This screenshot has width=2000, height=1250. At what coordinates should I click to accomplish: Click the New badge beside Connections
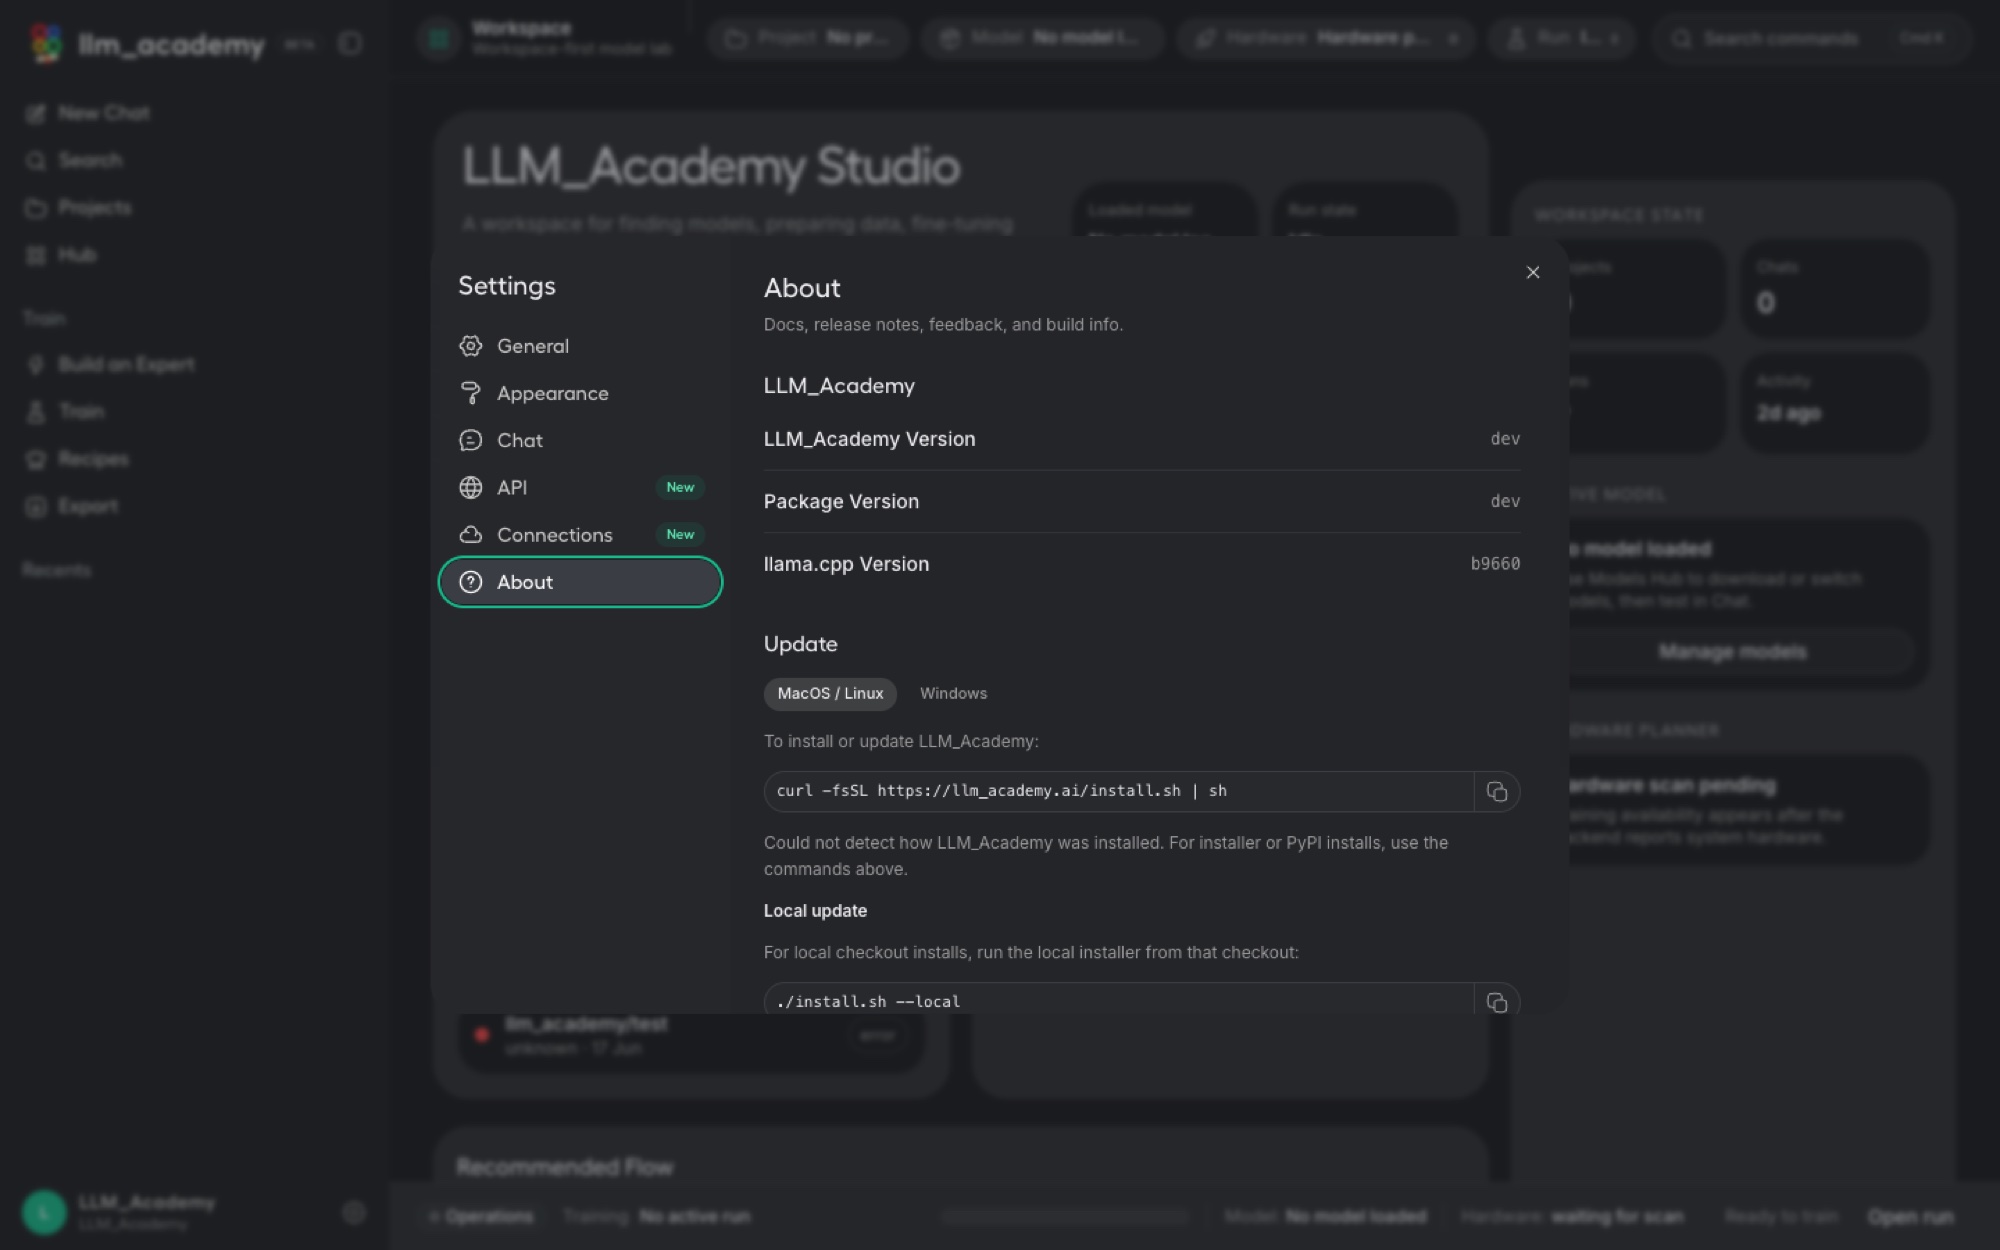(680, 535)
